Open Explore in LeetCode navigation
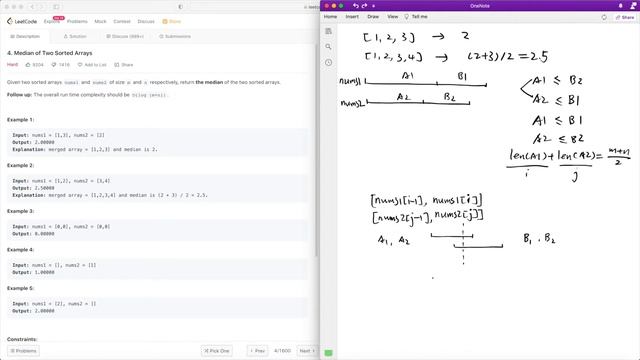 51,21
